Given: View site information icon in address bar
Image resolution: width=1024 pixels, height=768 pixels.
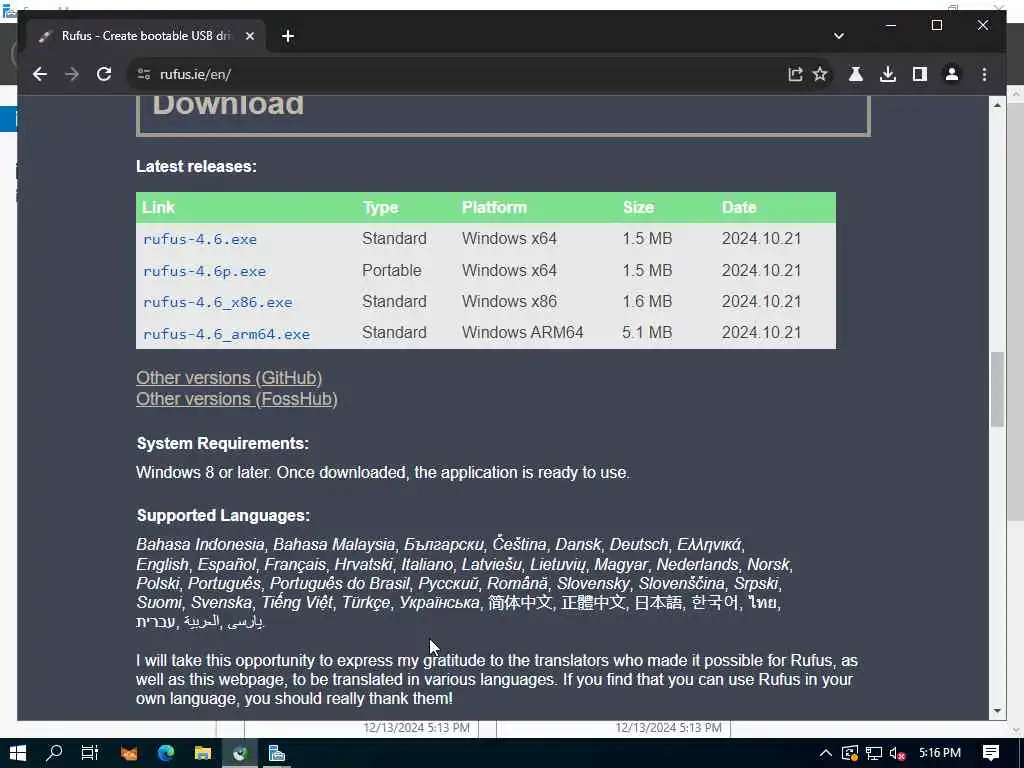Looking at the screenshot, I should [x=144, y=74].
